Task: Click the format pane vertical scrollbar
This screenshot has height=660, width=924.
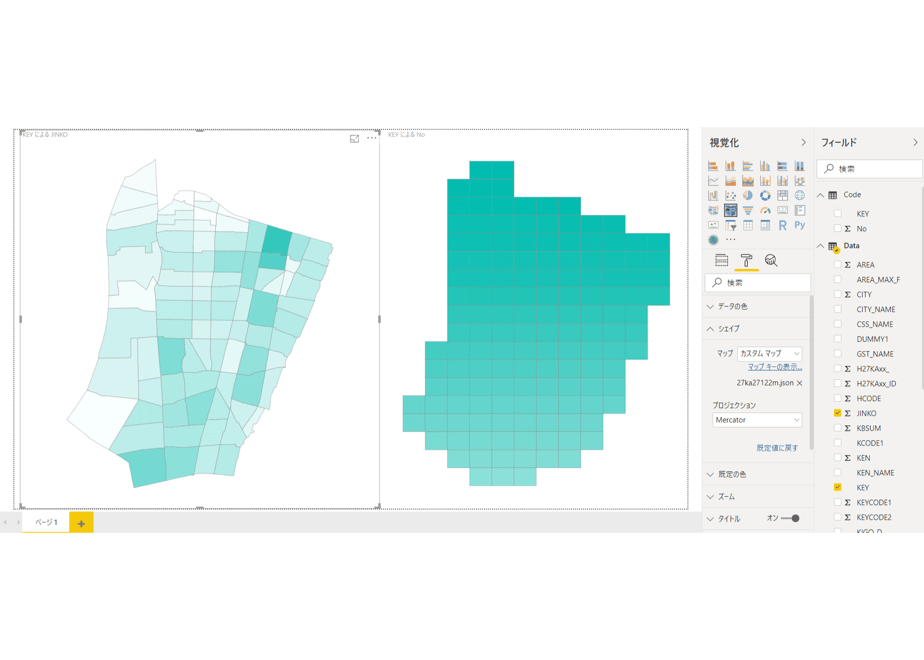Action: [x=812, y=371]
